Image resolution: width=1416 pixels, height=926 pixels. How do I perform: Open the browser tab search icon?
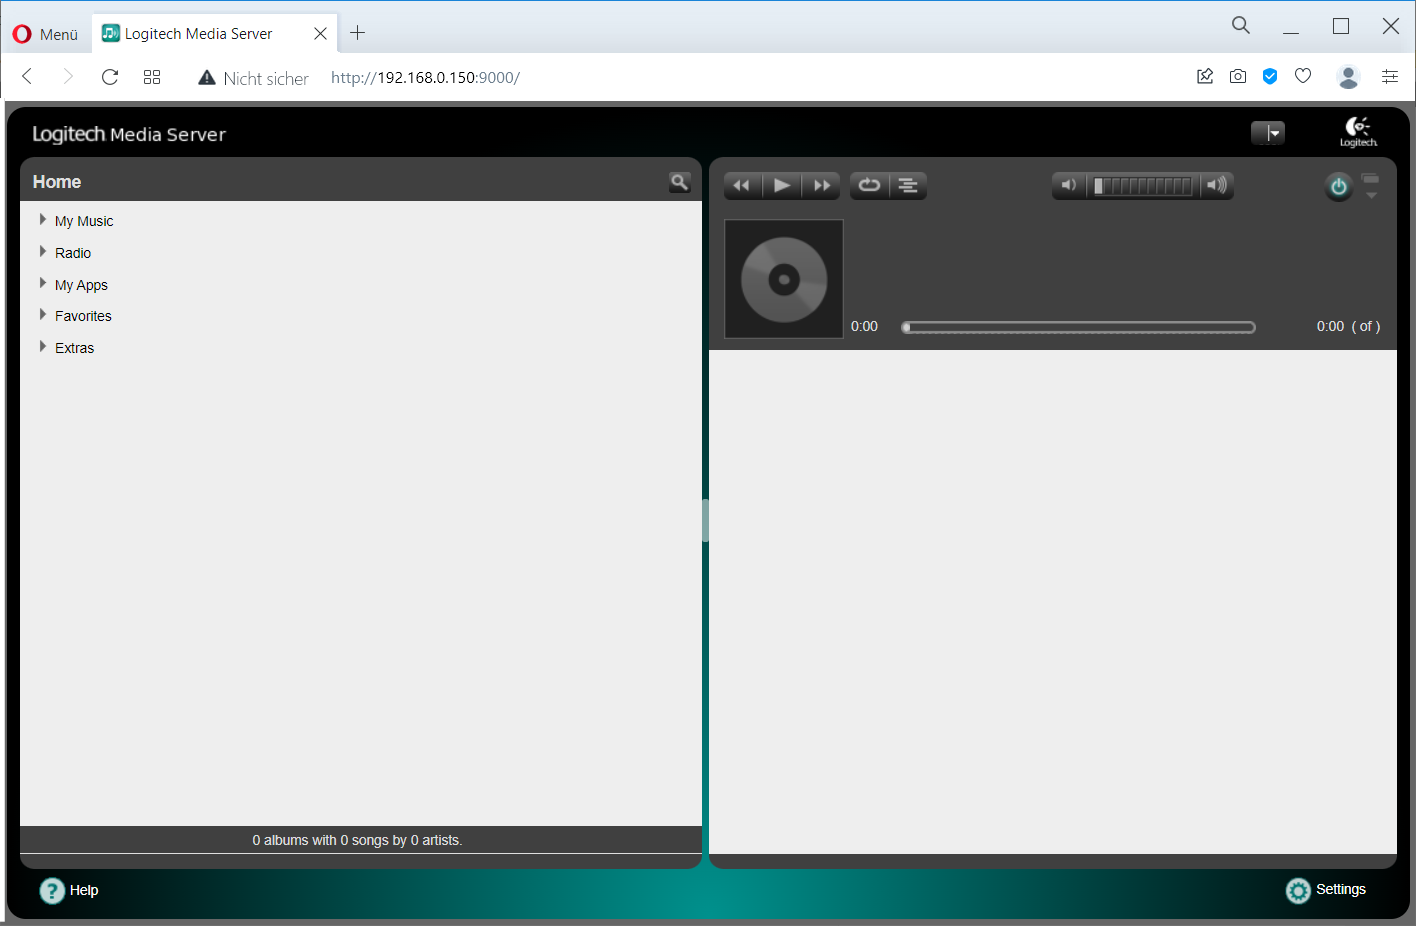point(1240,26)
